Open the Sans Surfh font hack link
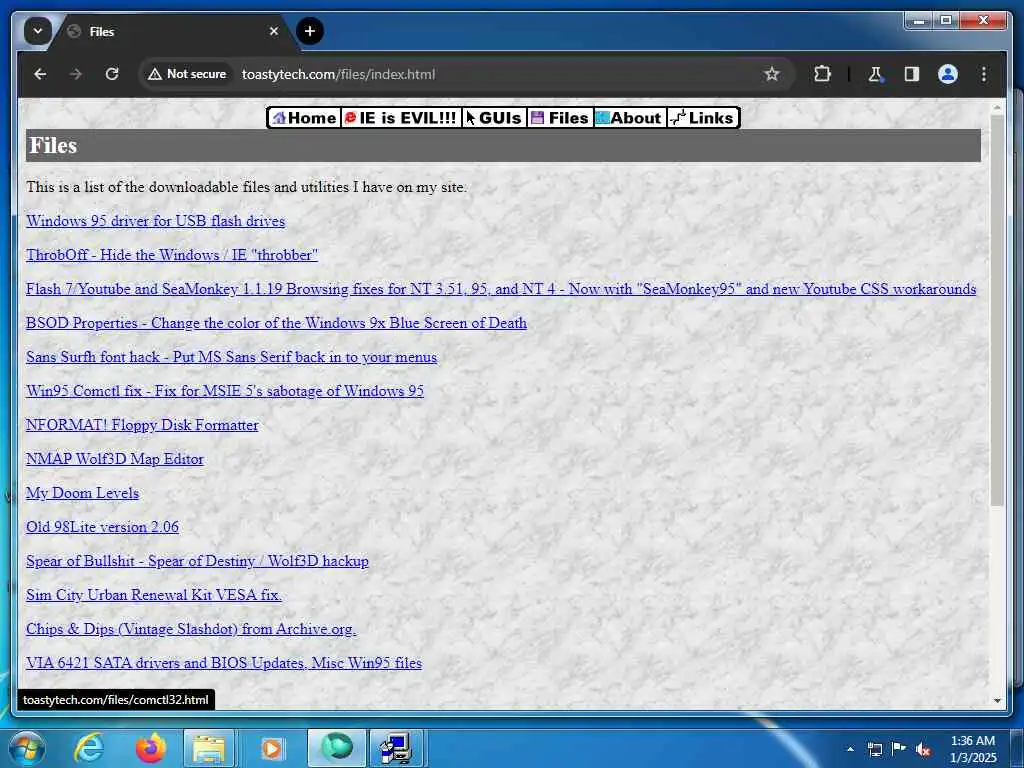The width and height of the screenshot is (1024, 768). click(231, 357)
